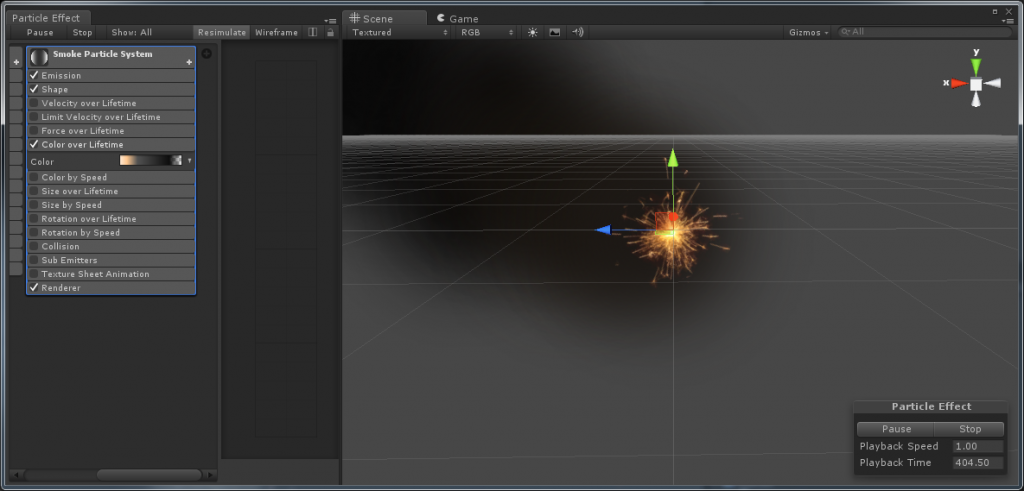Screen dimensions: 1024x491
Task: Toggle the split layout icon beside Wireframe
Action: (313, 32)
